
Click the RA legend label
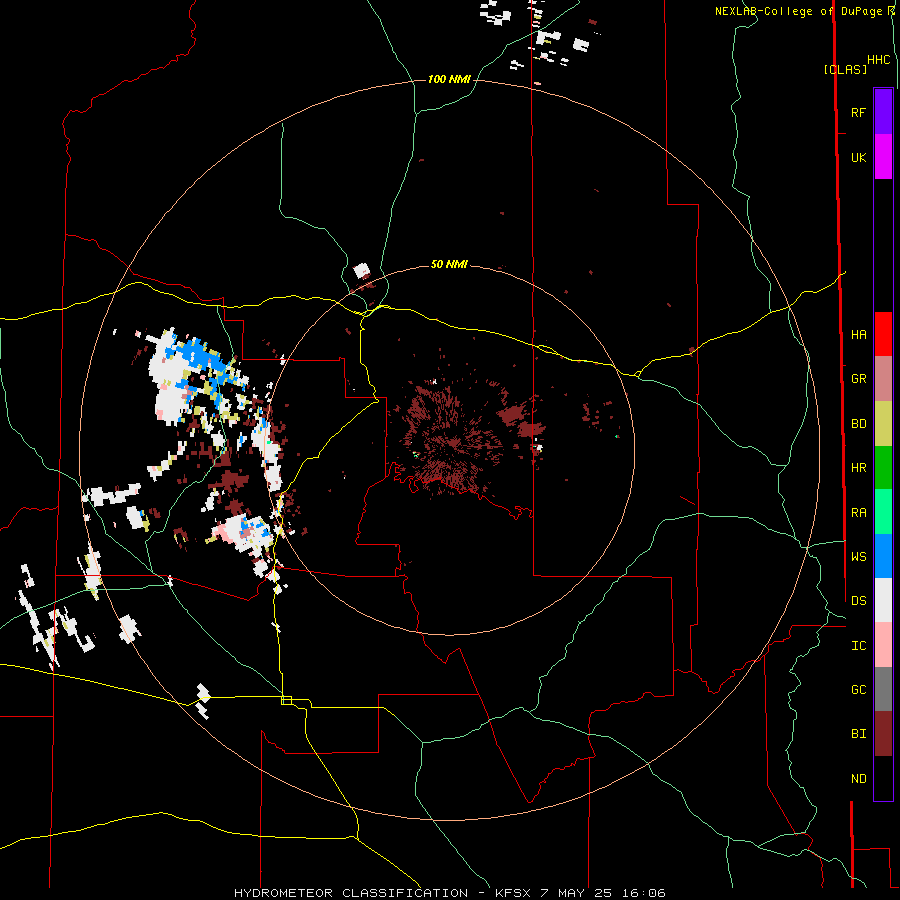click(x=858, y=513)
